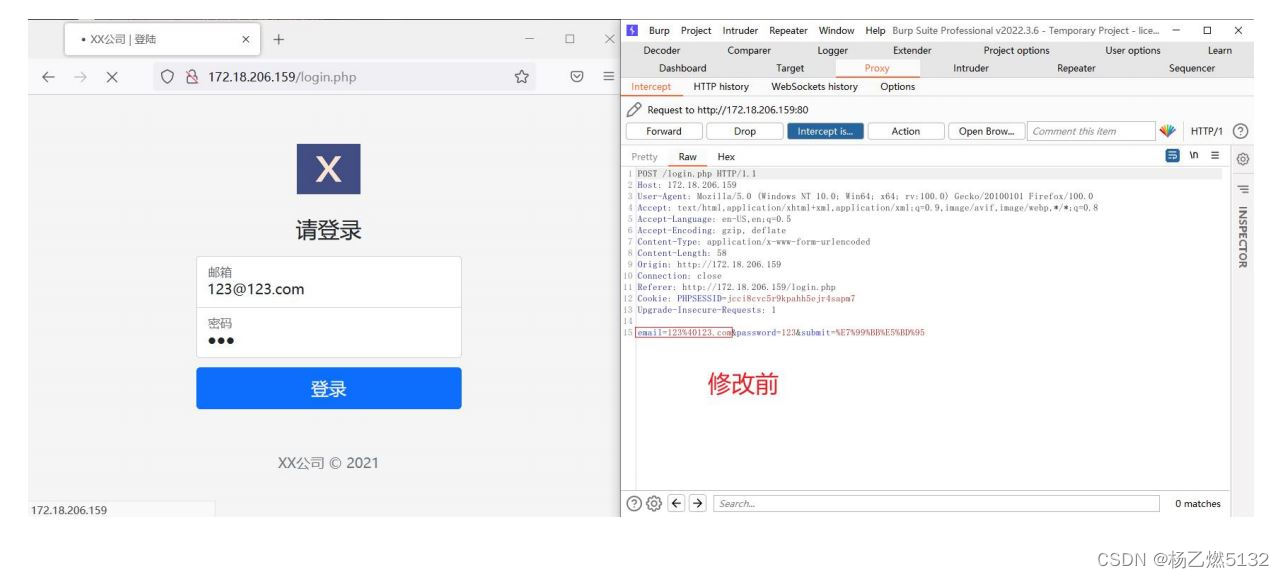Switch to Raw view of request

click(688, 157)
